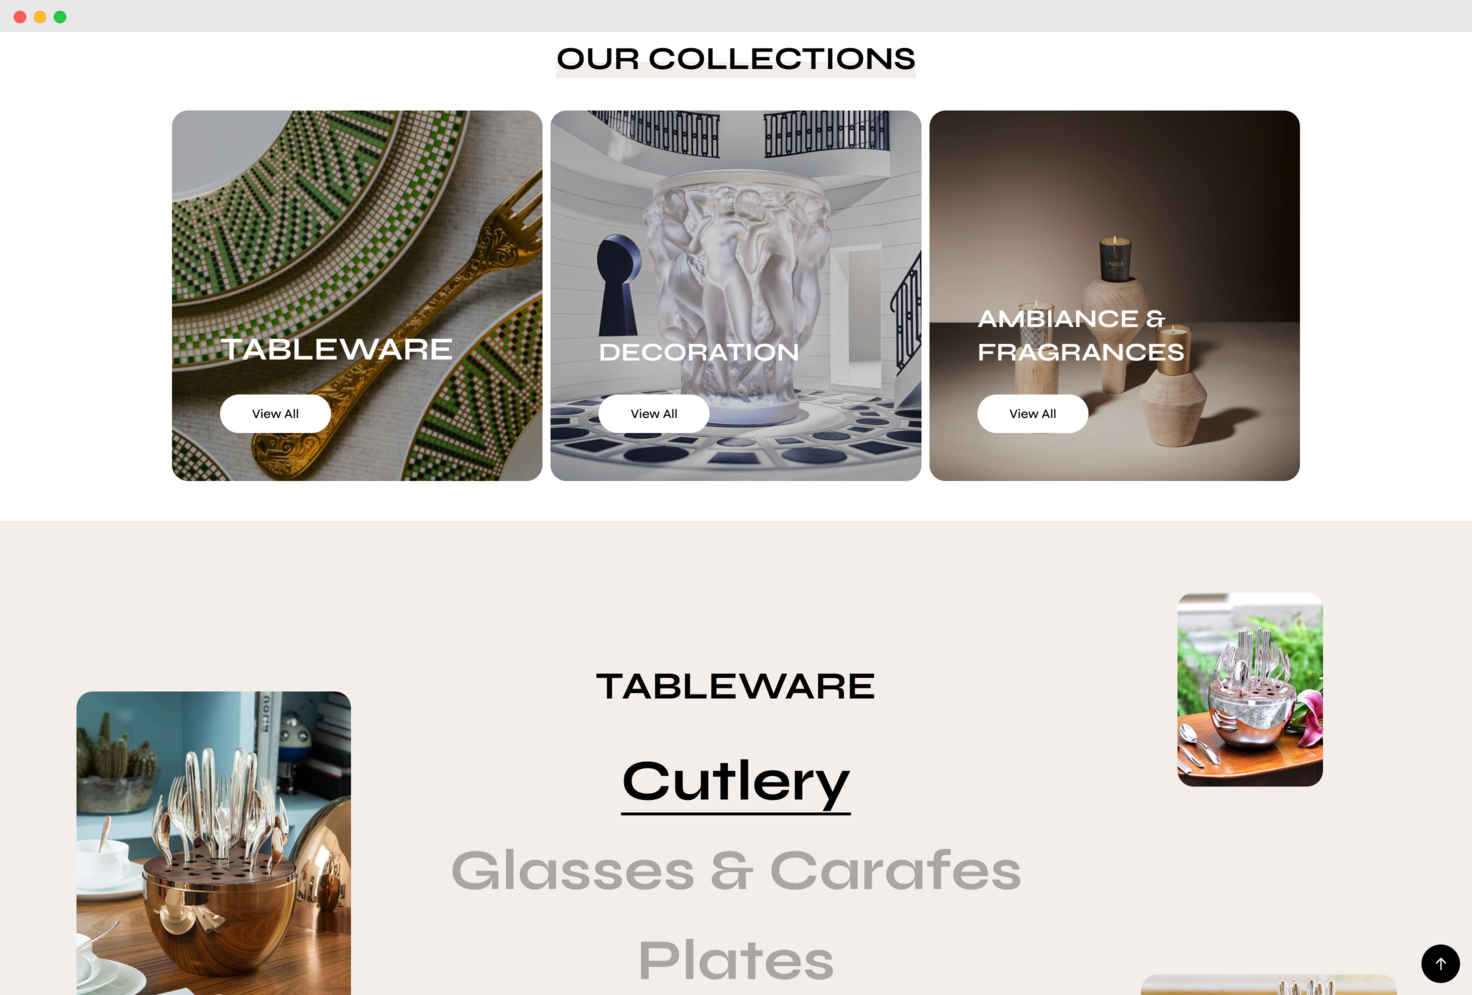Click the Our Collections heading
Viewport: 1472px width, 995px height.
(x=736, y=59)
